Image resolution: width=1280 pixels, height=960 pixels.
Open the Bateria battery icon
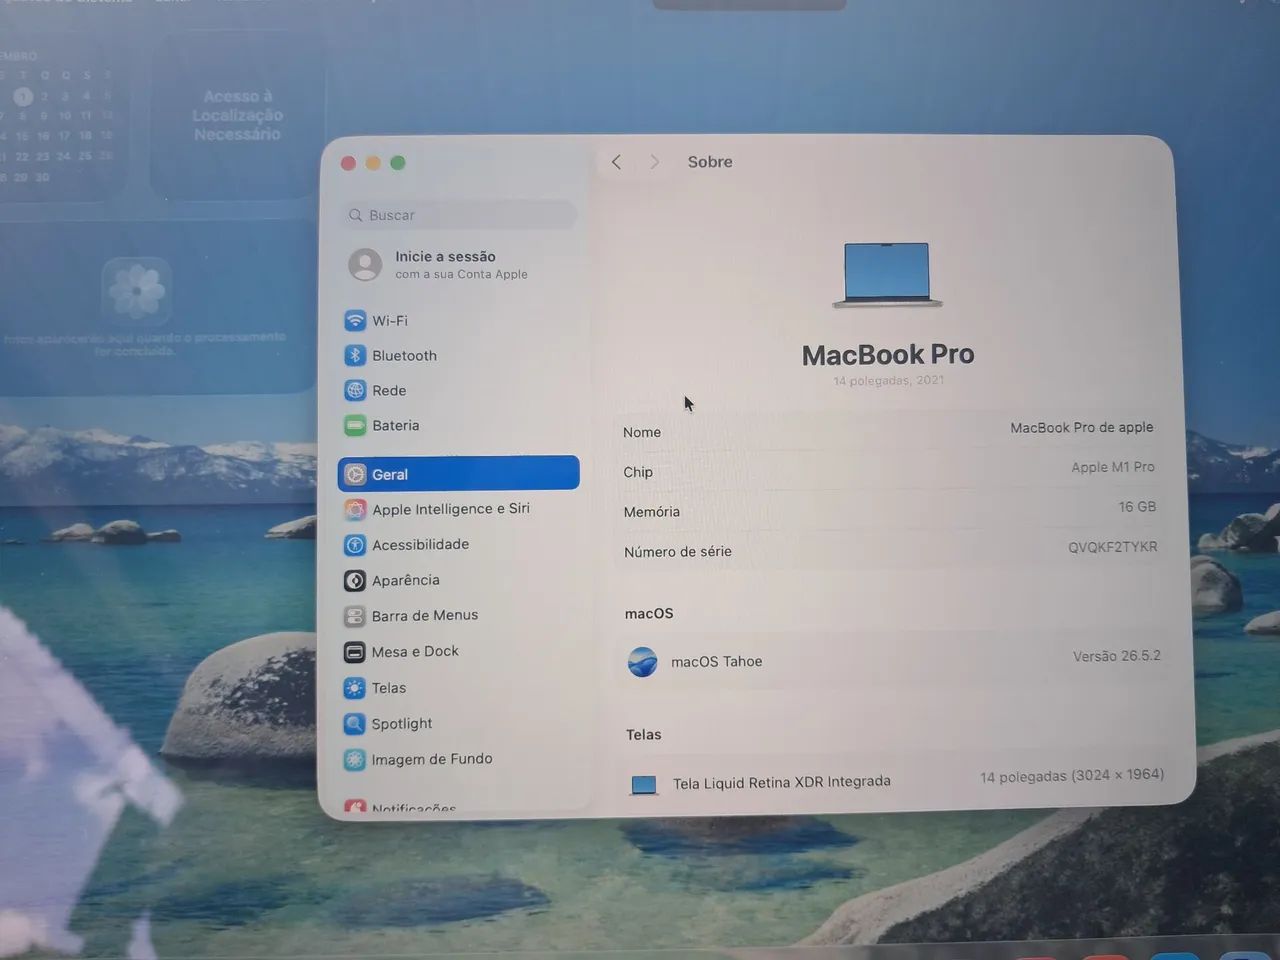point(355,425)
